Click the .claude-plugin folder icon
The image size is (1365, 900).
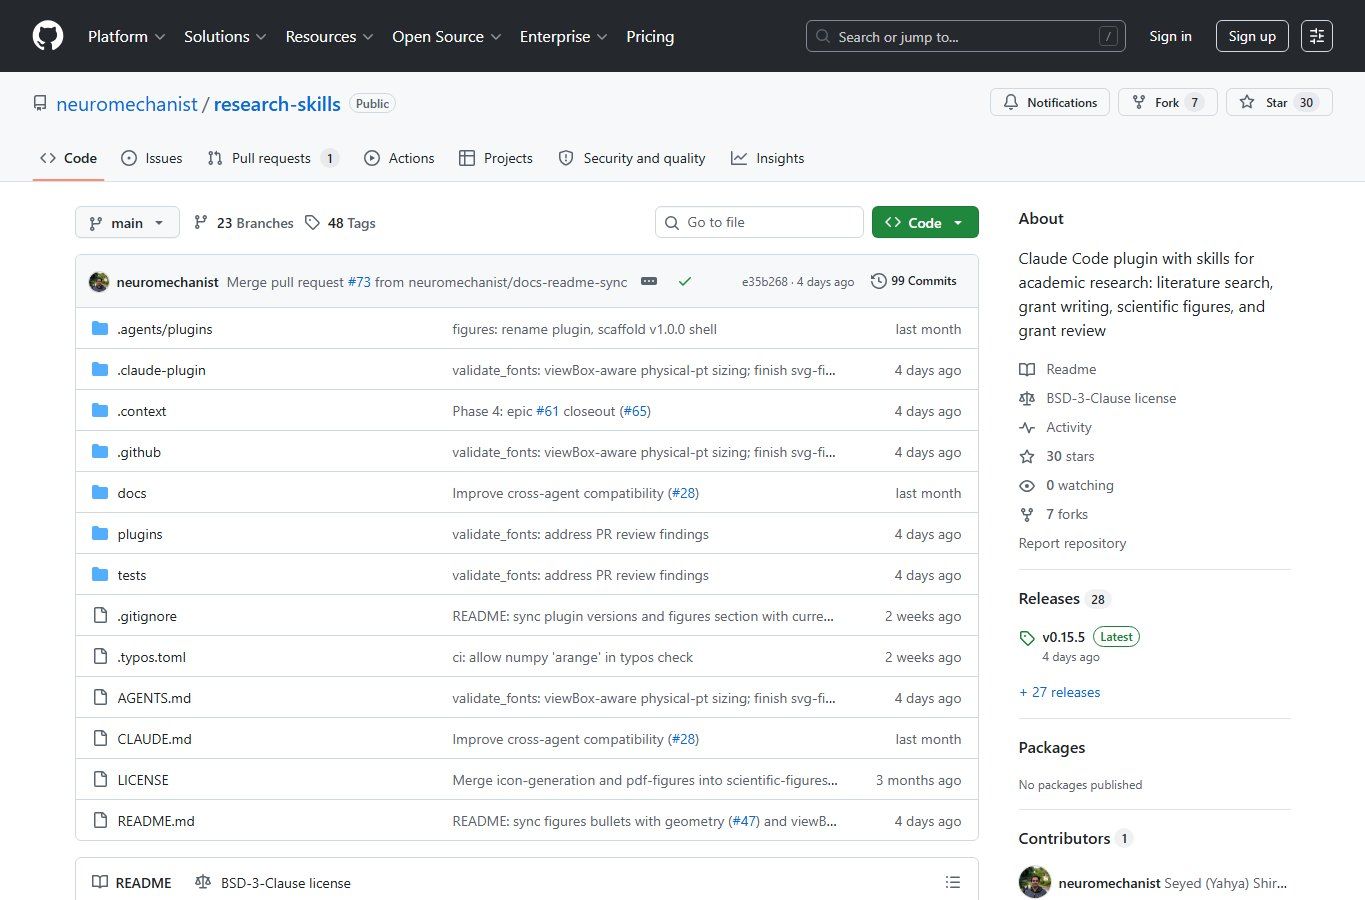pyautogui.click(x=100, y=370)
